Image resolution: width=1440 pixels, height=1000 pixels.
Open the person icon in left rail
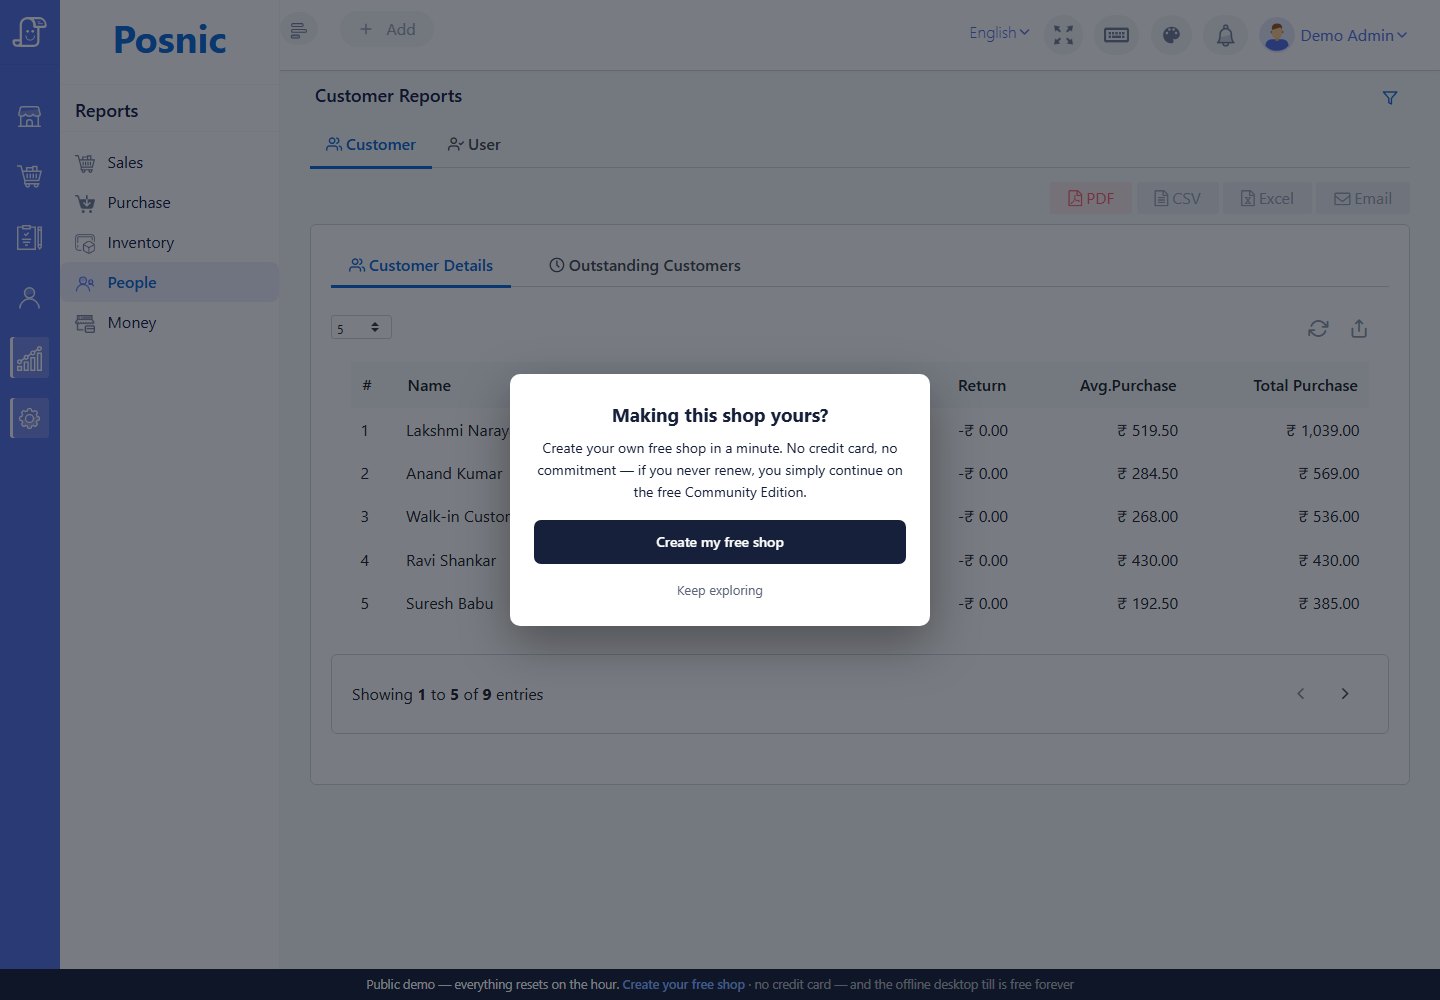pyautogui.click(x=30, y=297)
